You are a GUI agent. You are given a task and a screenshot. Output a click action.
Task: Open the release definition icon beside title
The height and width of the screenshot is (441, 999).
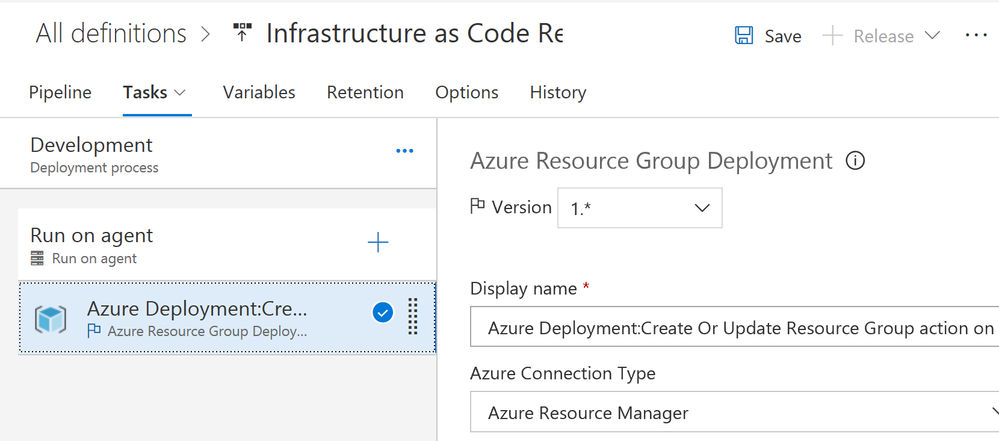coord(241,33)
